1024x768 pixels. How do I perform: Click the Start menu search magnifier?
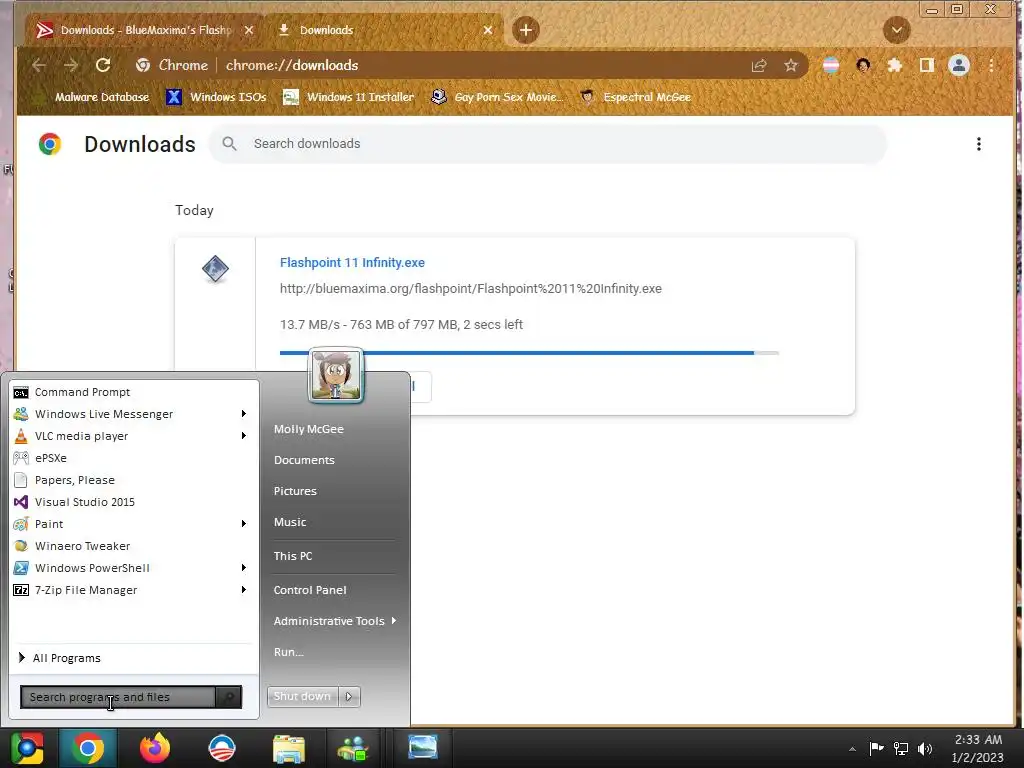[x=229, y=697]
